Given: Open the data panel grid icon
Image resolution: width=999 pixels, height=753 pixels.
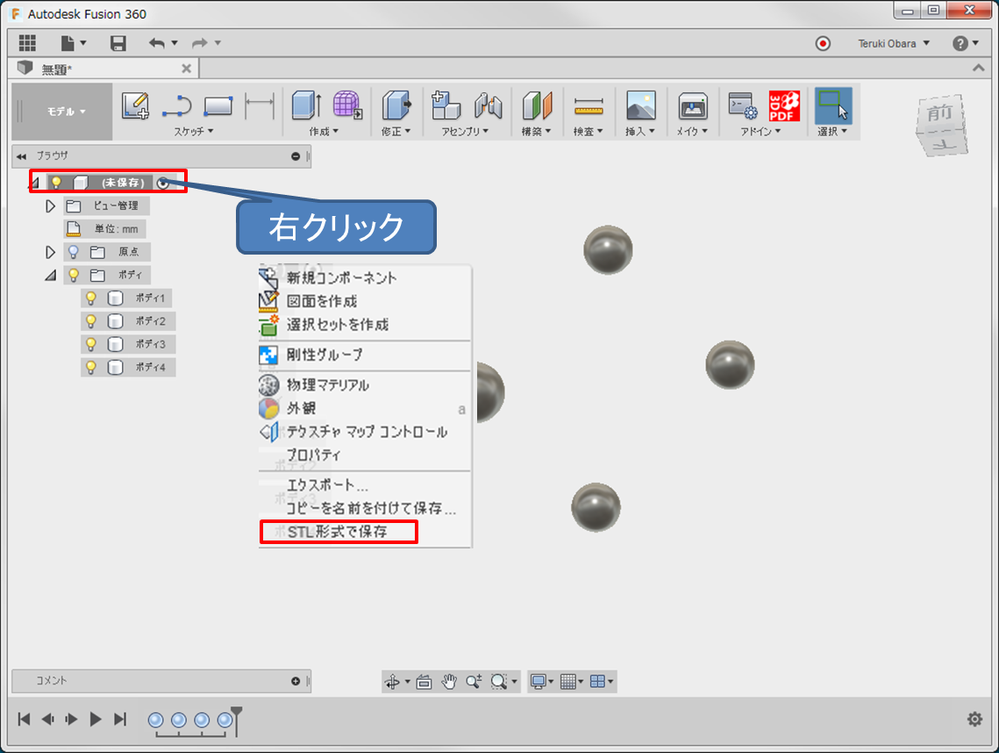Looking at the screenshot, I should click(x=27, y=43).
